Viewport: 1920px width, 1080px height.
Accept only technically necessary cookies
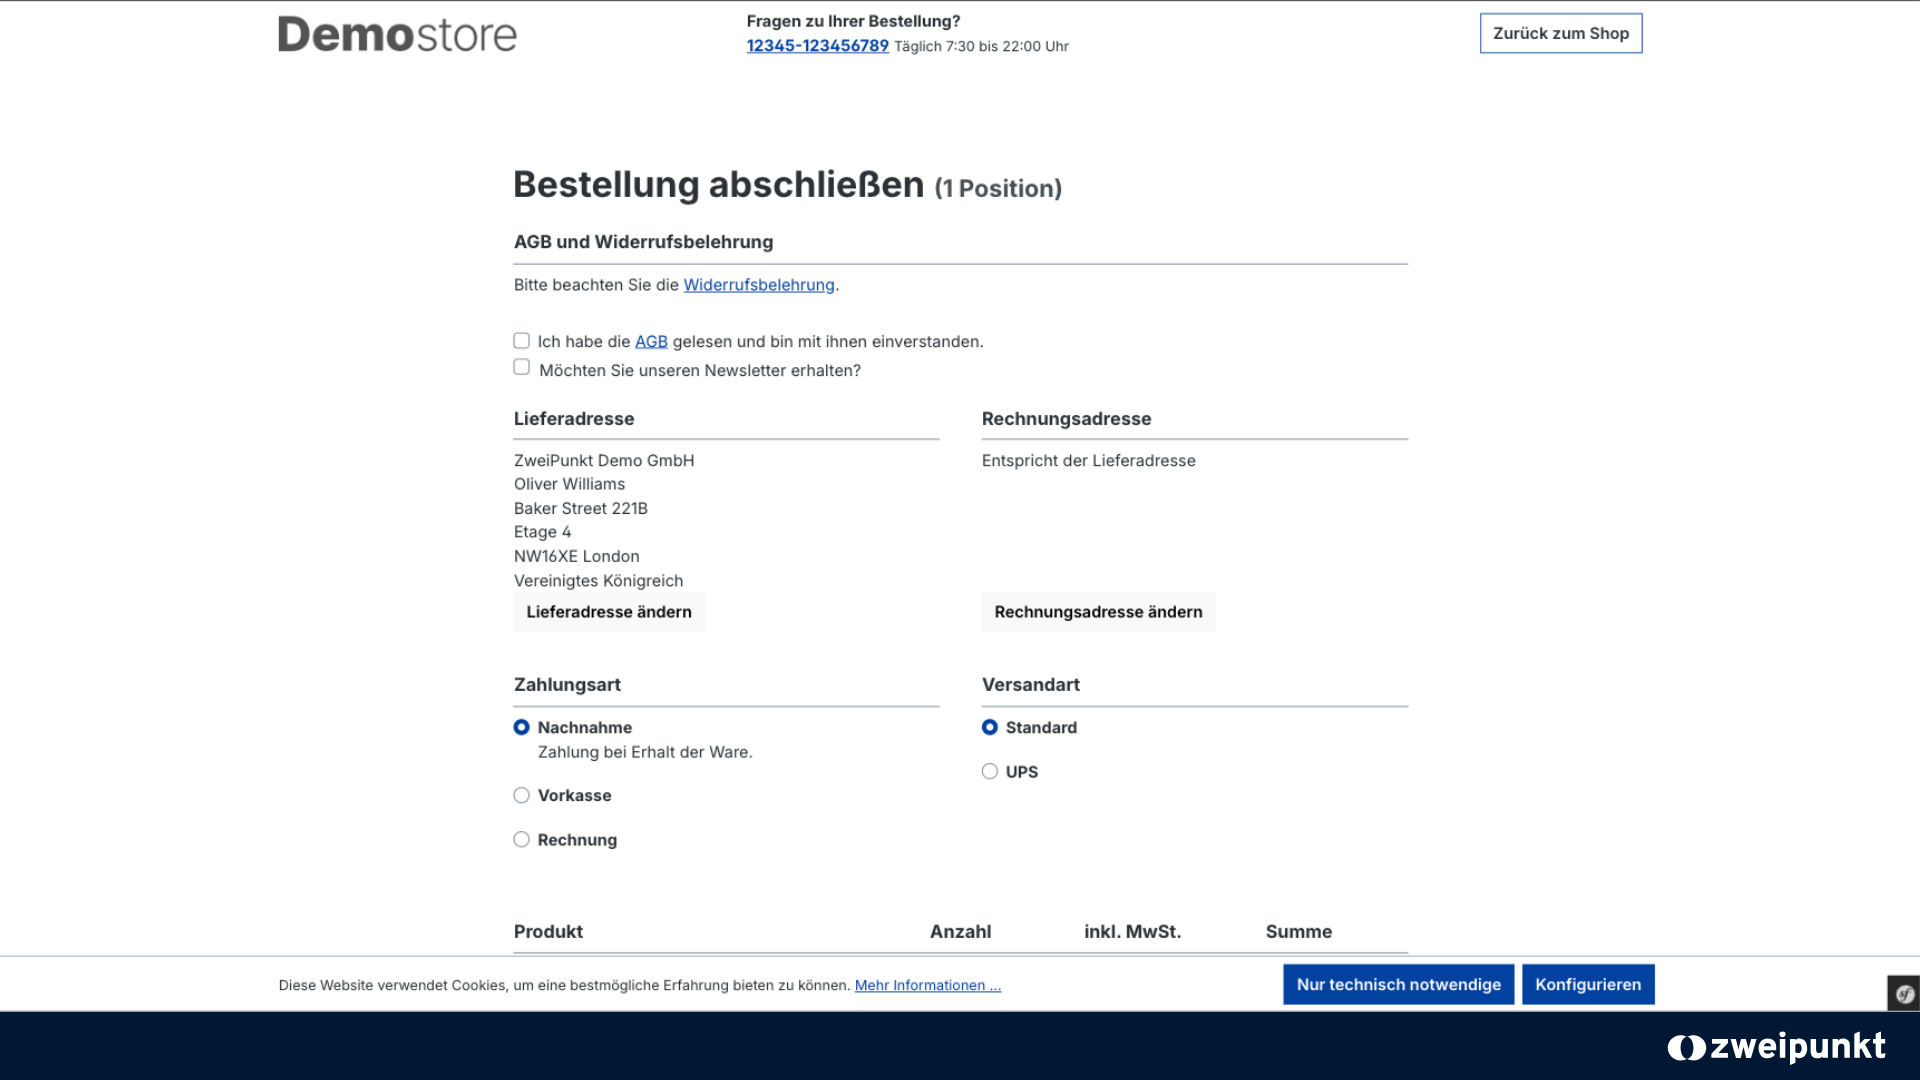point(1398,985)
